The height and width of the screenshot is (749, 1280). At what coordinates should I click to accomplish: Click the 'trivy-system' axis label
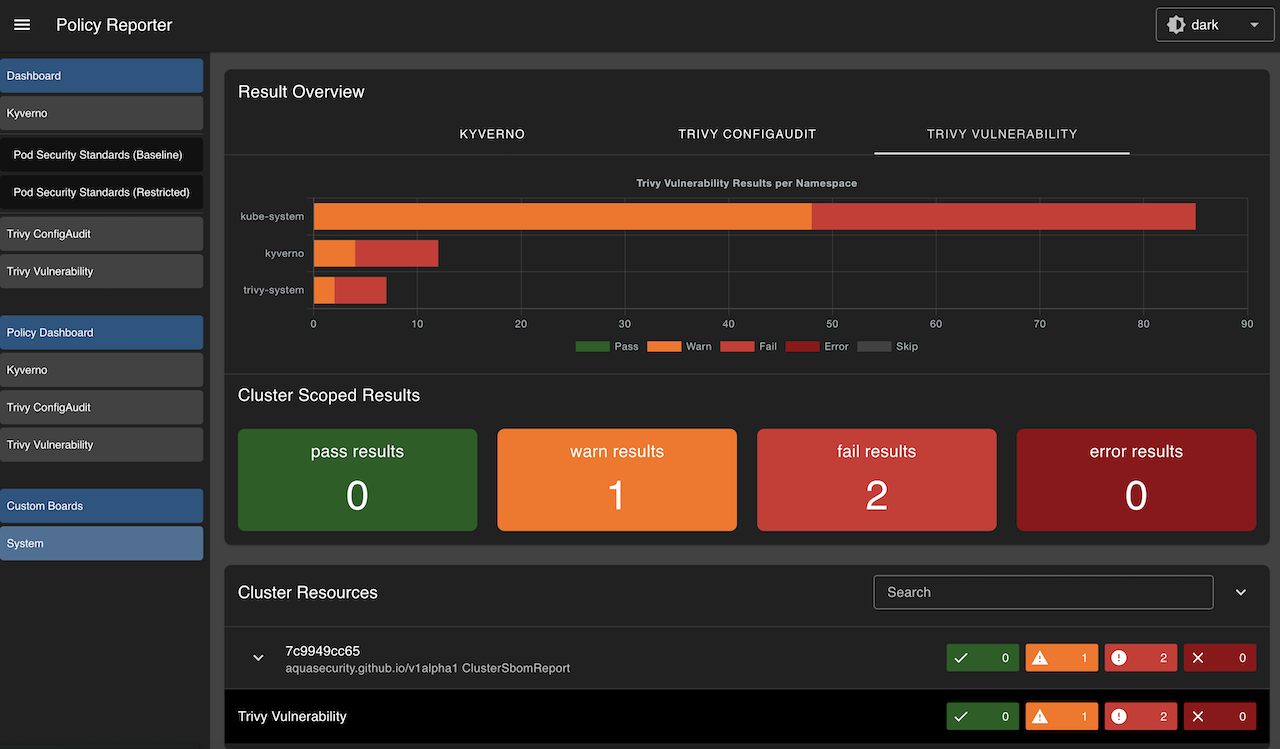[x=274, y=290]
